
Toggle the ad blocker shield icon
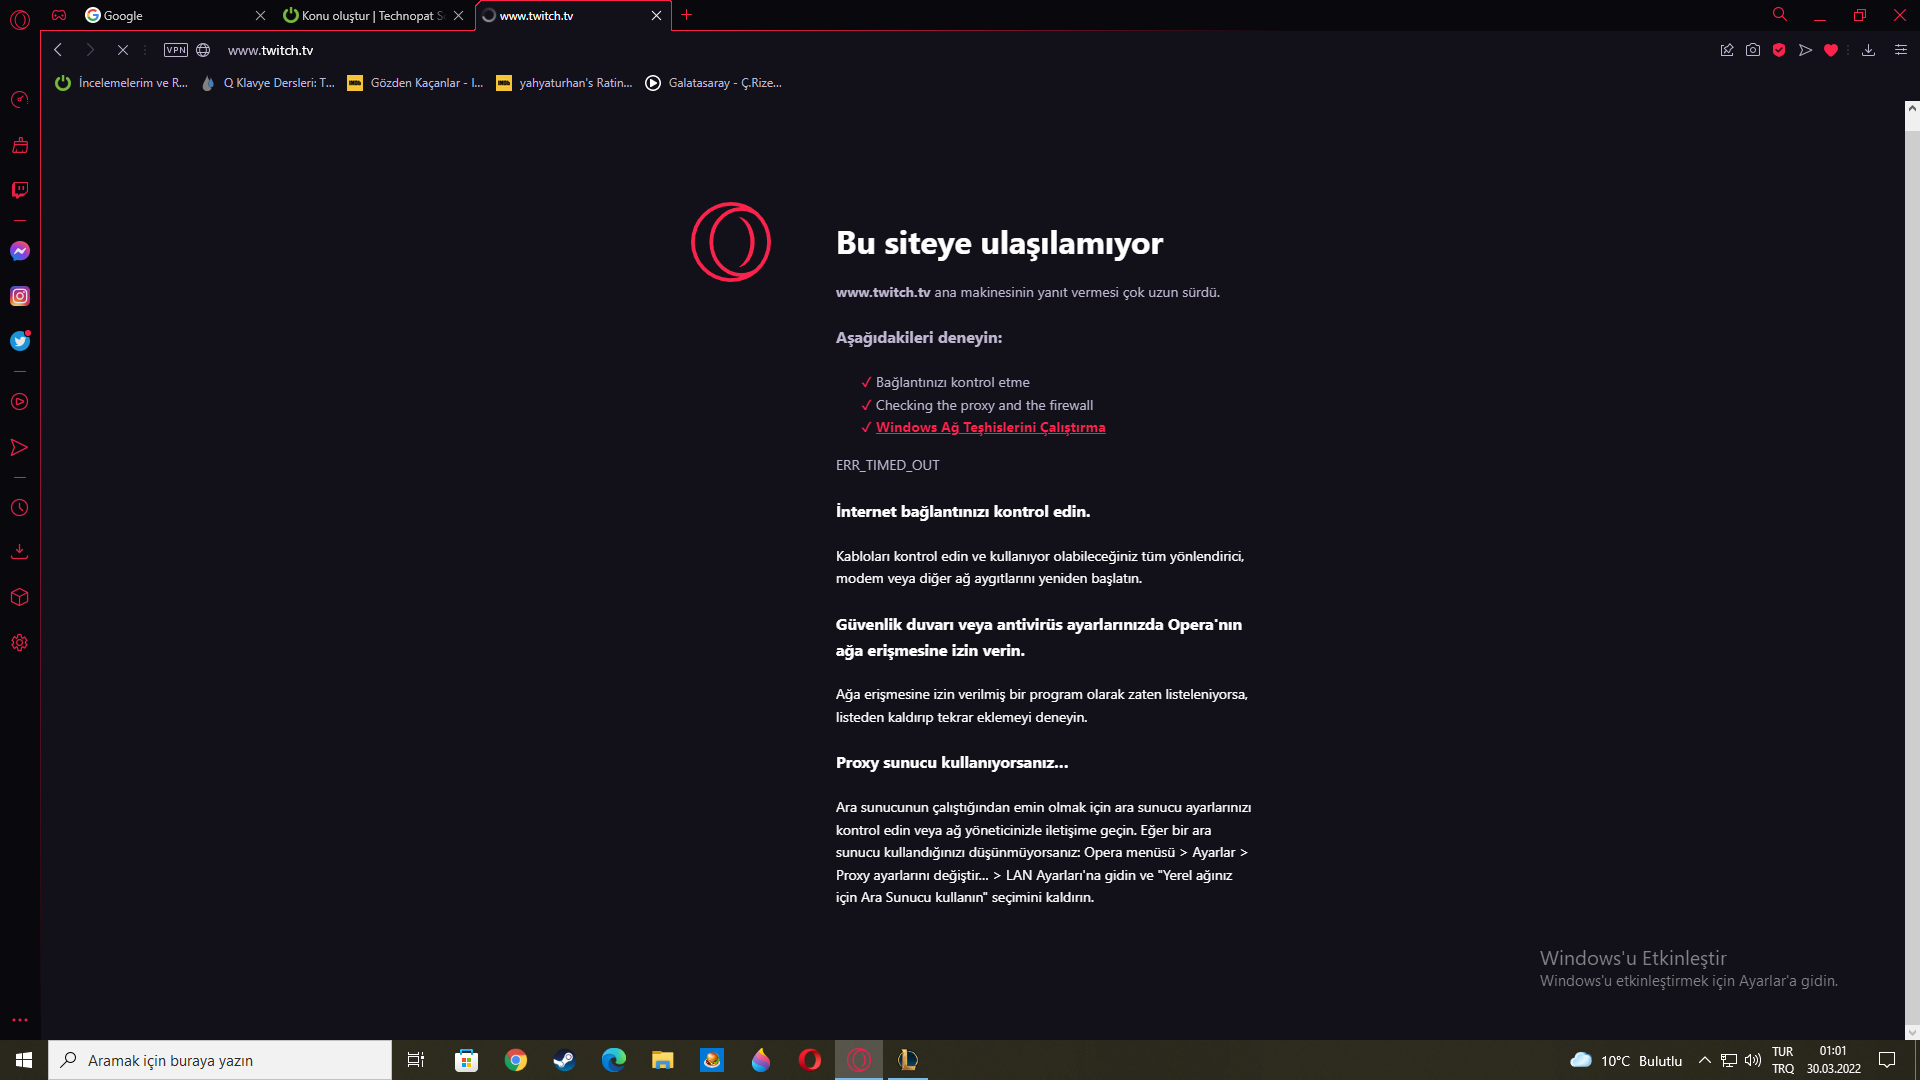click(x=1779, y=50)
